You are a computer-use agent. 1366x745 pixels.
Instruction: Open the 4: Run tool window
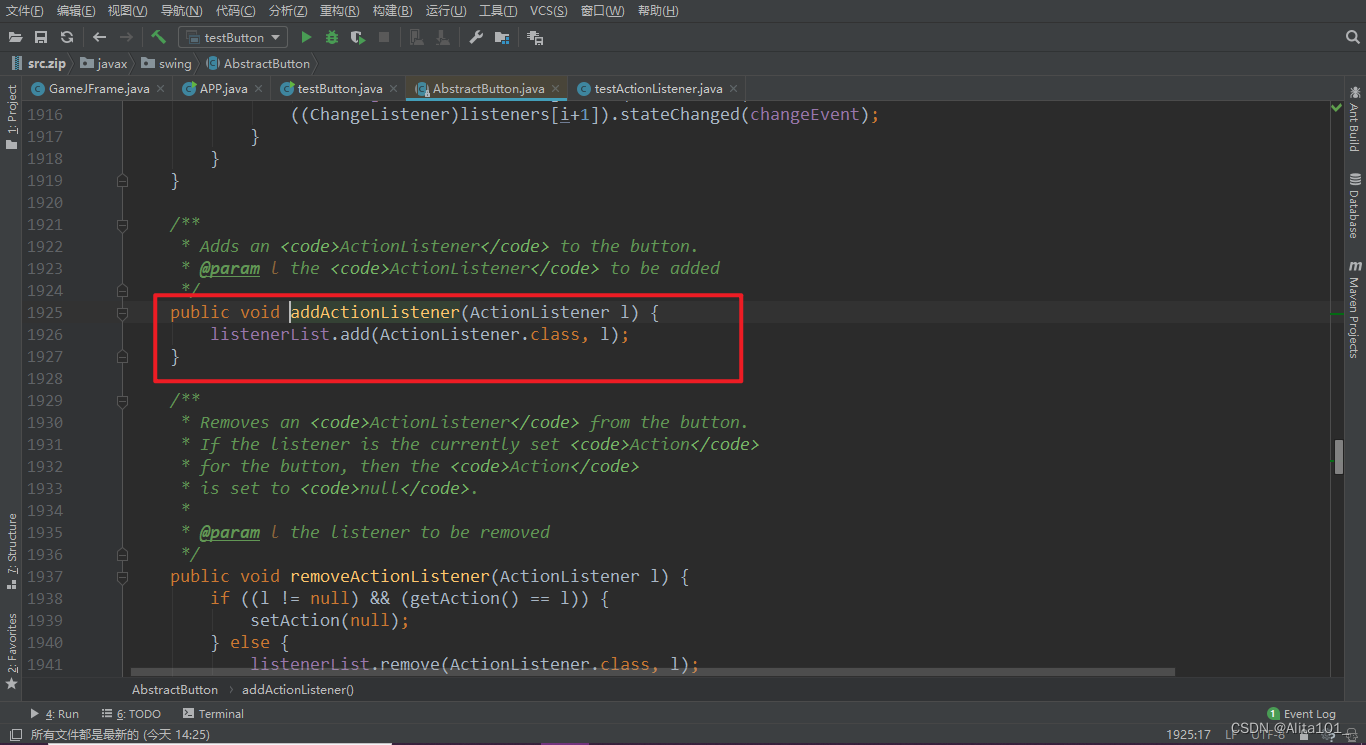point(55,714)
